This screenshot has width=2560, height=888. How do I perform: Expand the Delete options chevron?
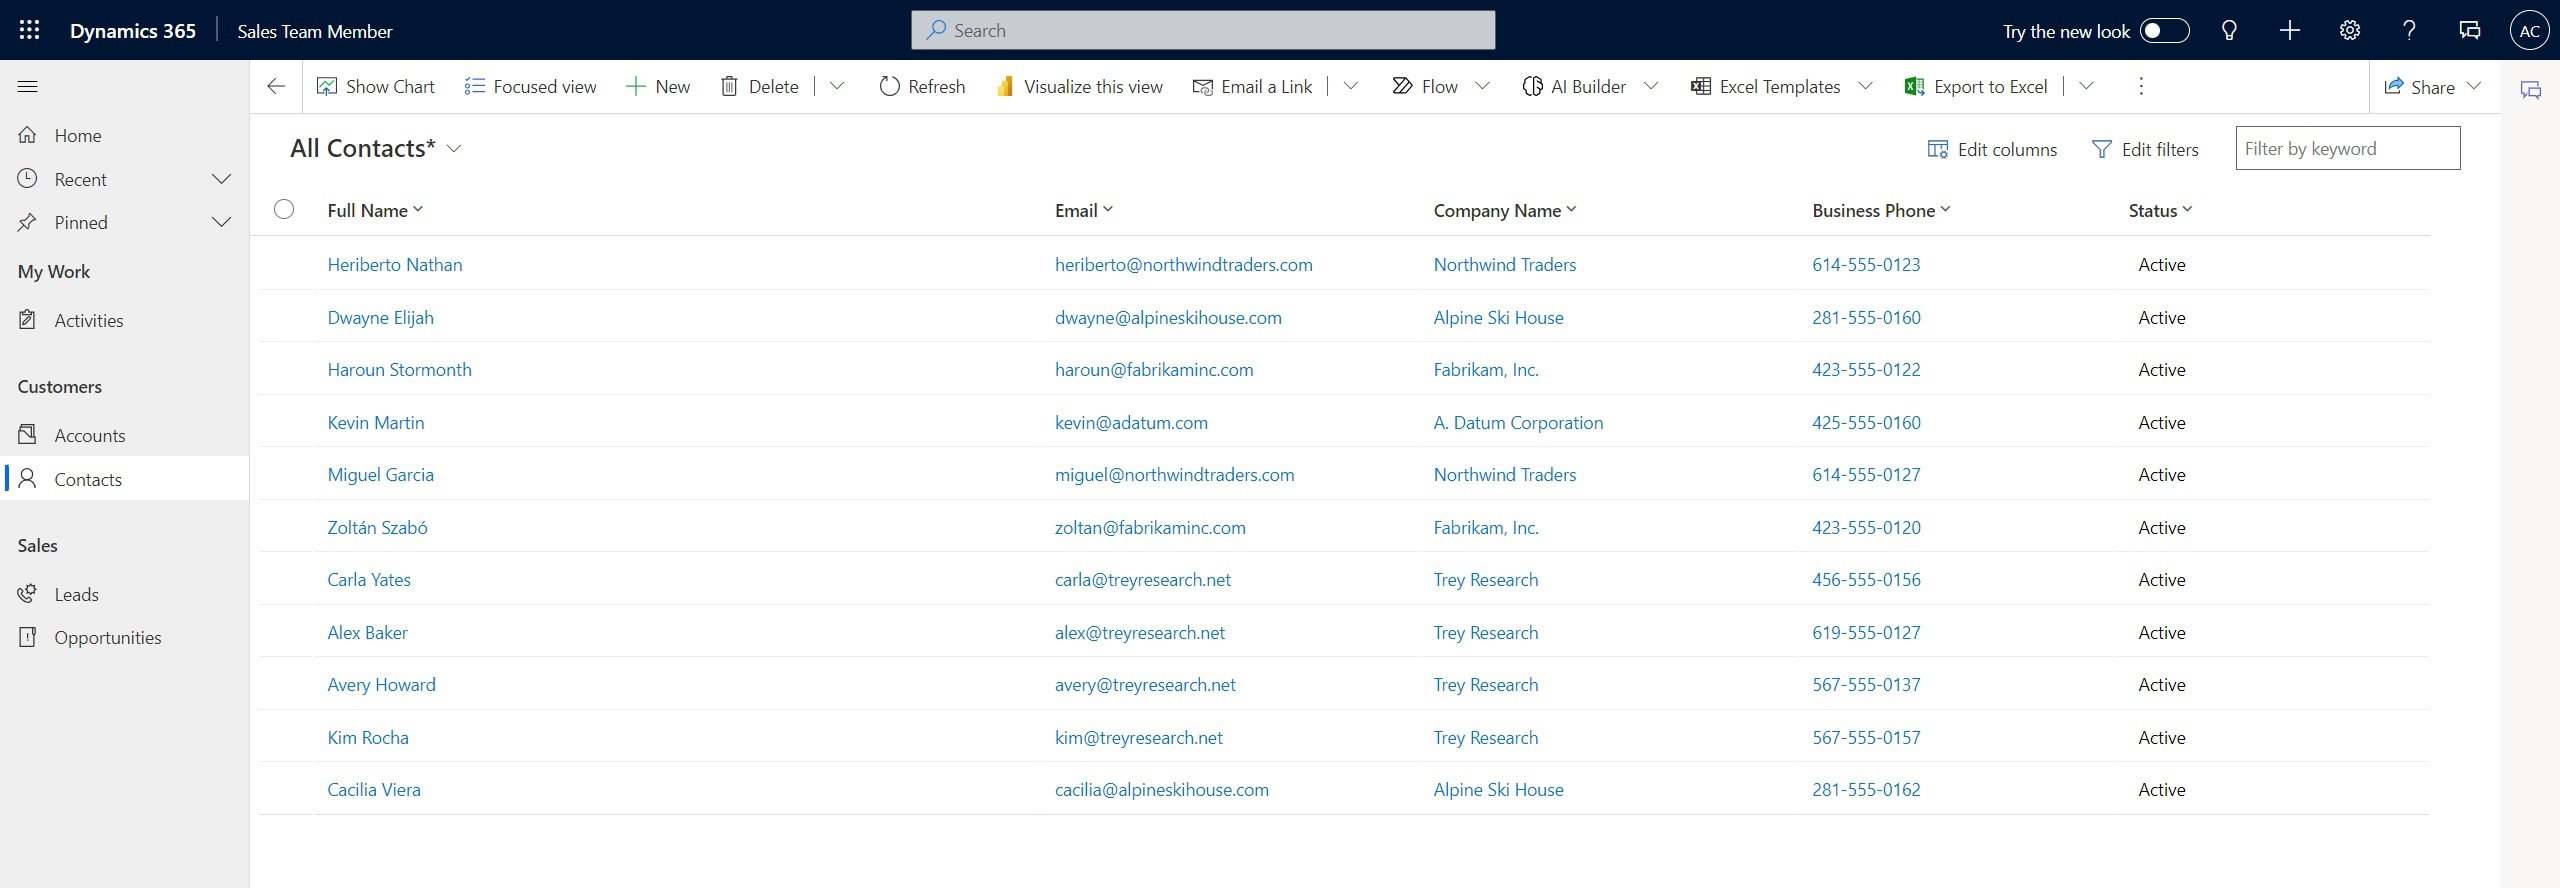click(x=837, y=86)
